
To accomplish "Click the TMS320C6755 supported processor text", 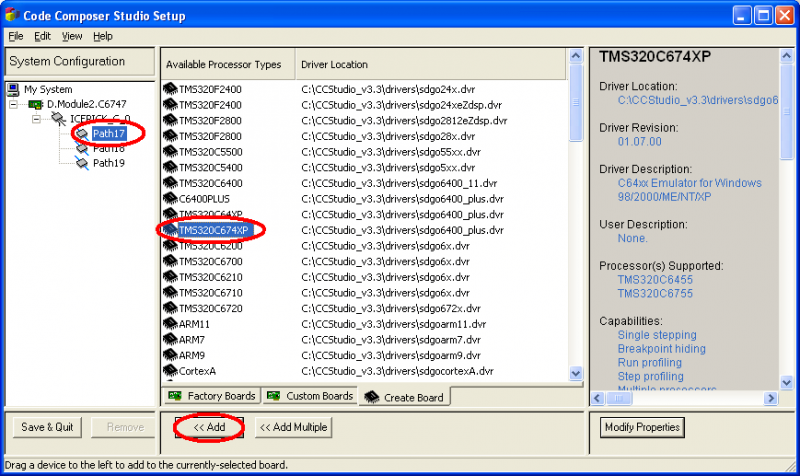I will (655, 293).
